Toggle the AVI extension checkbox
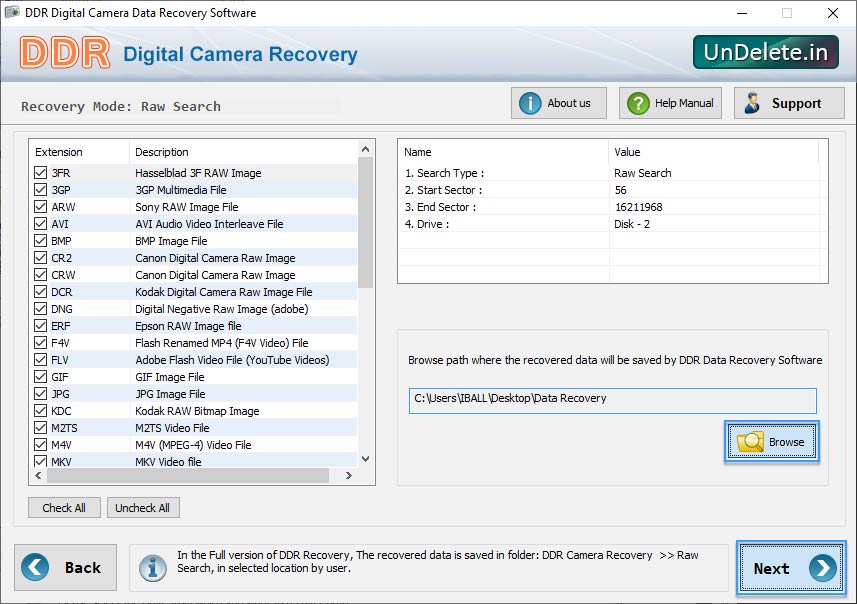This screenshot has width=857, height=604. click(x=40, y=224)
